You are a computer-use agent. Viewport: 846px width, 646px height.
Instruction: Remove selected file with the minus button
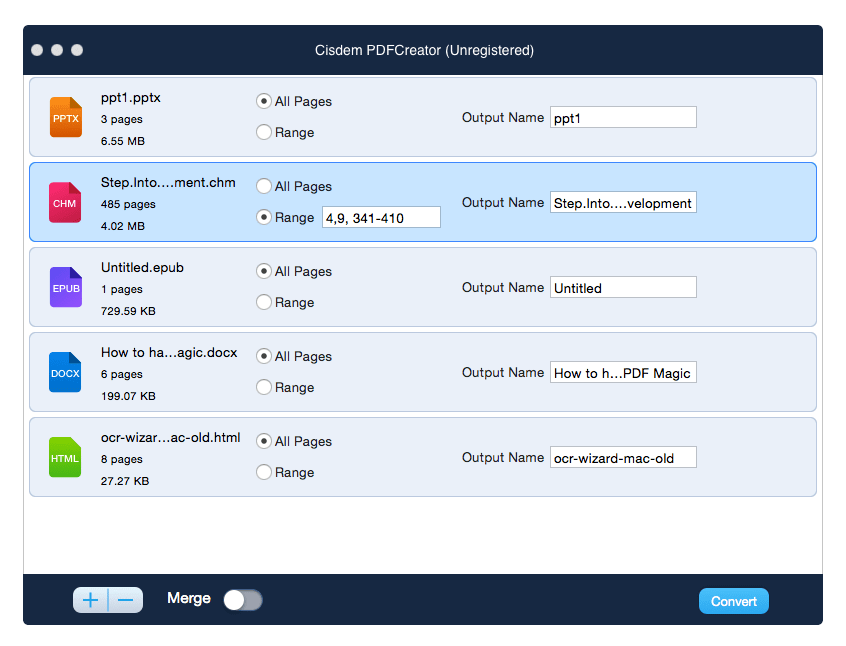[x=126, y=600]
